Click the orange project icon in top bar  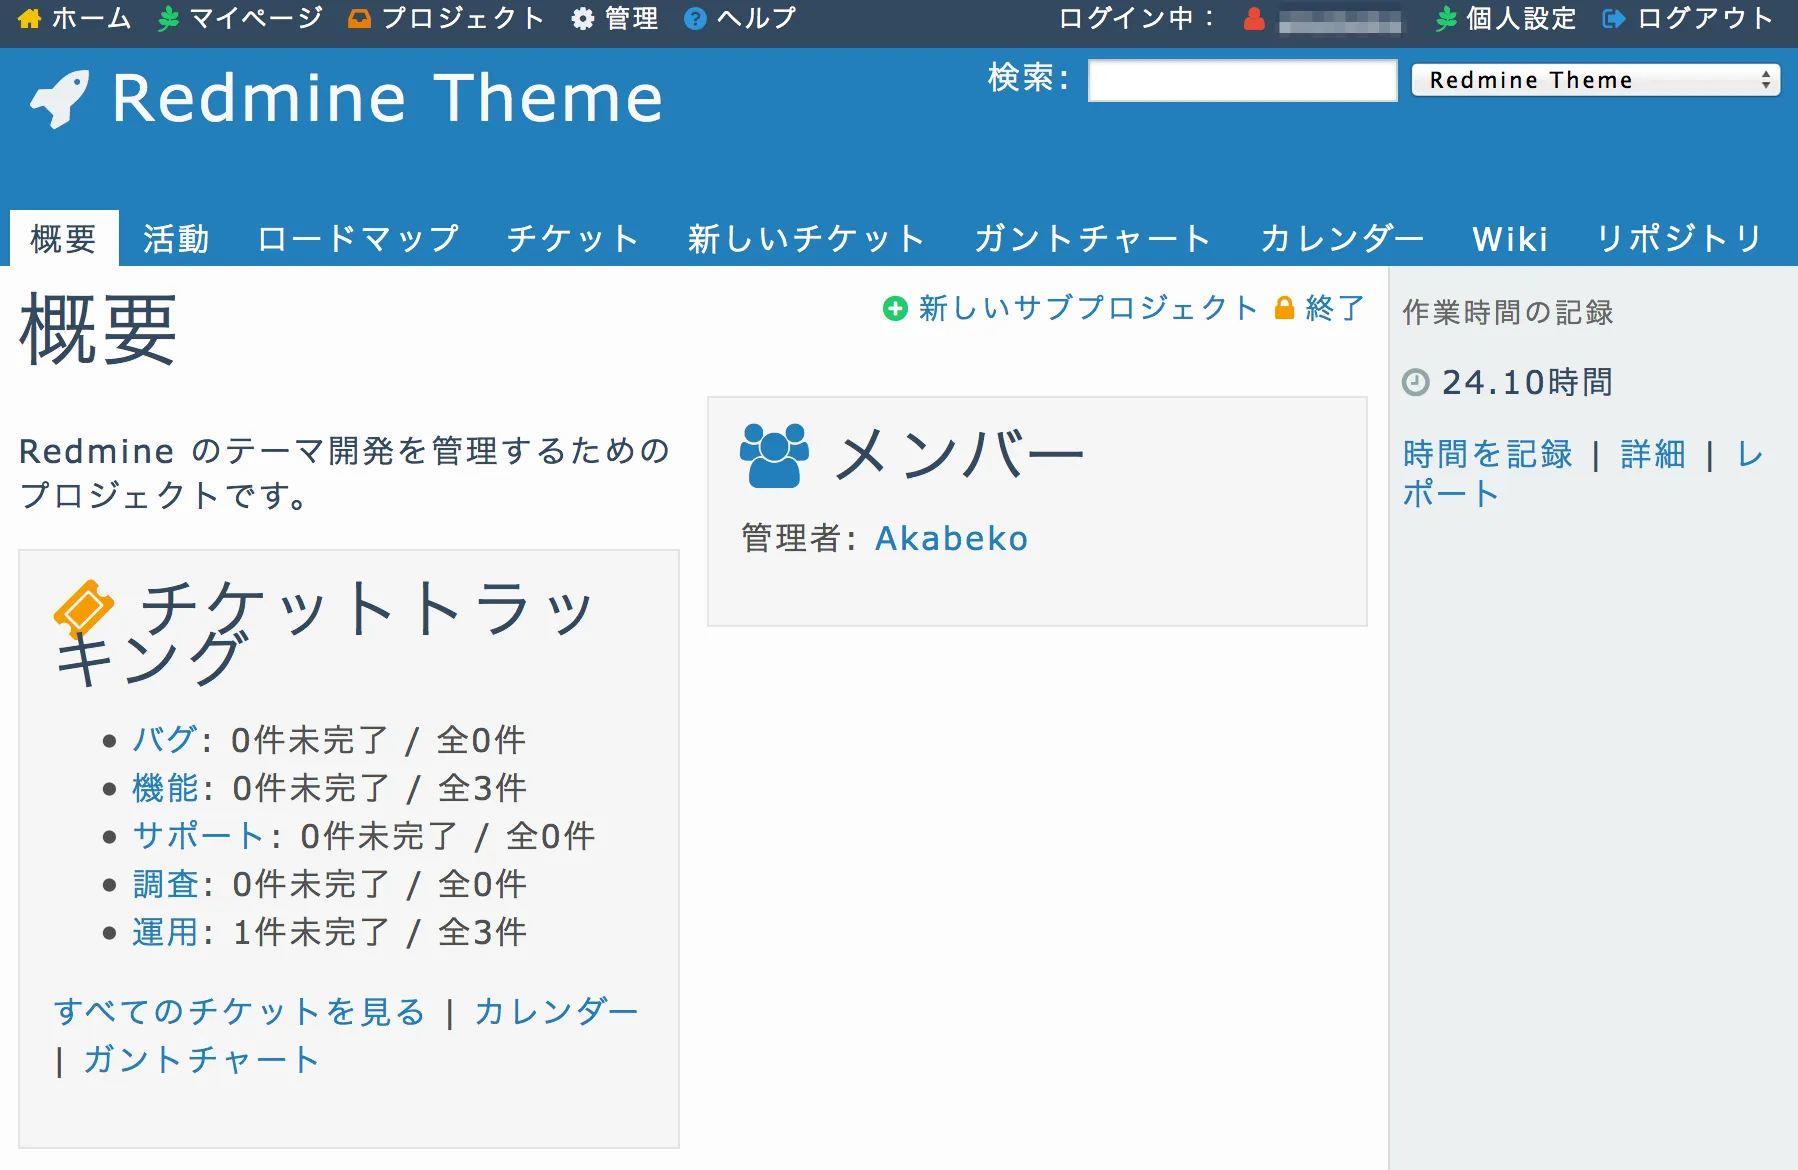pyautogui.click(x=359, y=19)
